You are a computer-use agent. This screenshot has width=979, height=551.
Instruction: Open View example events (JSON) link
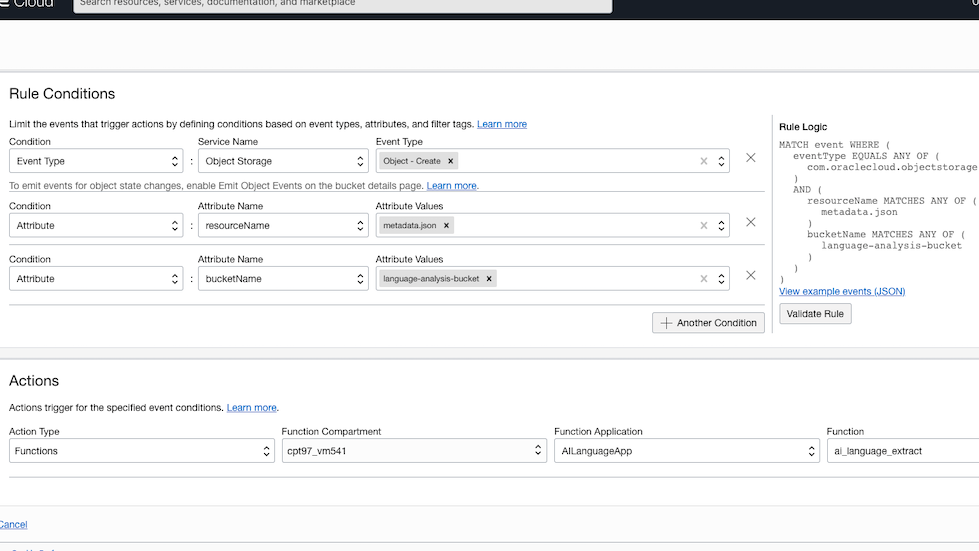point(841,291)
